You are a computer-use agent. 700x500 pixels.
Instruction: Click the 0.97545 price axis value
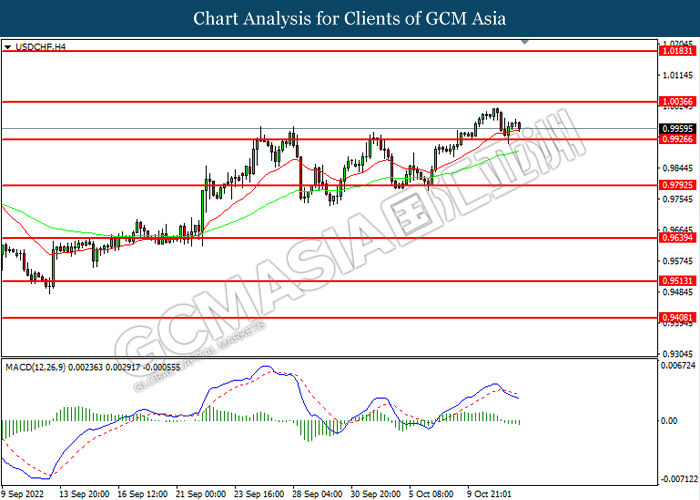click(x=678, y=199)
